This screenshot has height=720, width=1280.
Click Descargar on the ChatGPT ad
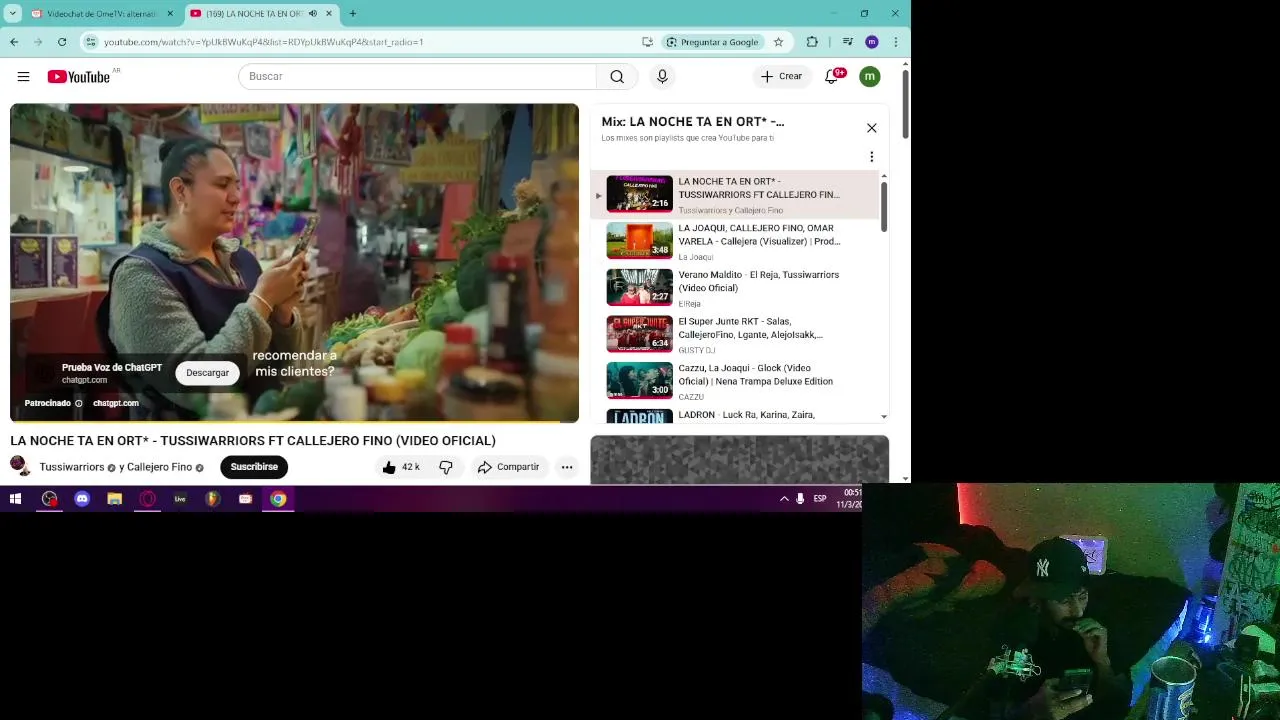207,373
